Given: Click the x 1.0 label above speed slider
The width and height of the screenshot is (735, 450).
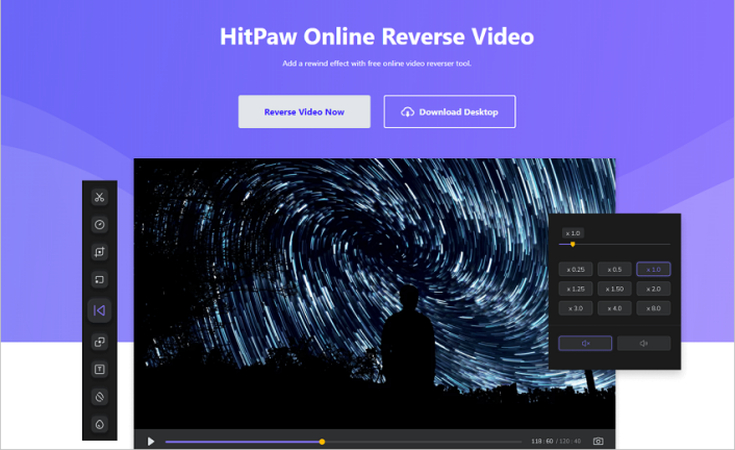Looking at the screenshot, I should 573,233.
